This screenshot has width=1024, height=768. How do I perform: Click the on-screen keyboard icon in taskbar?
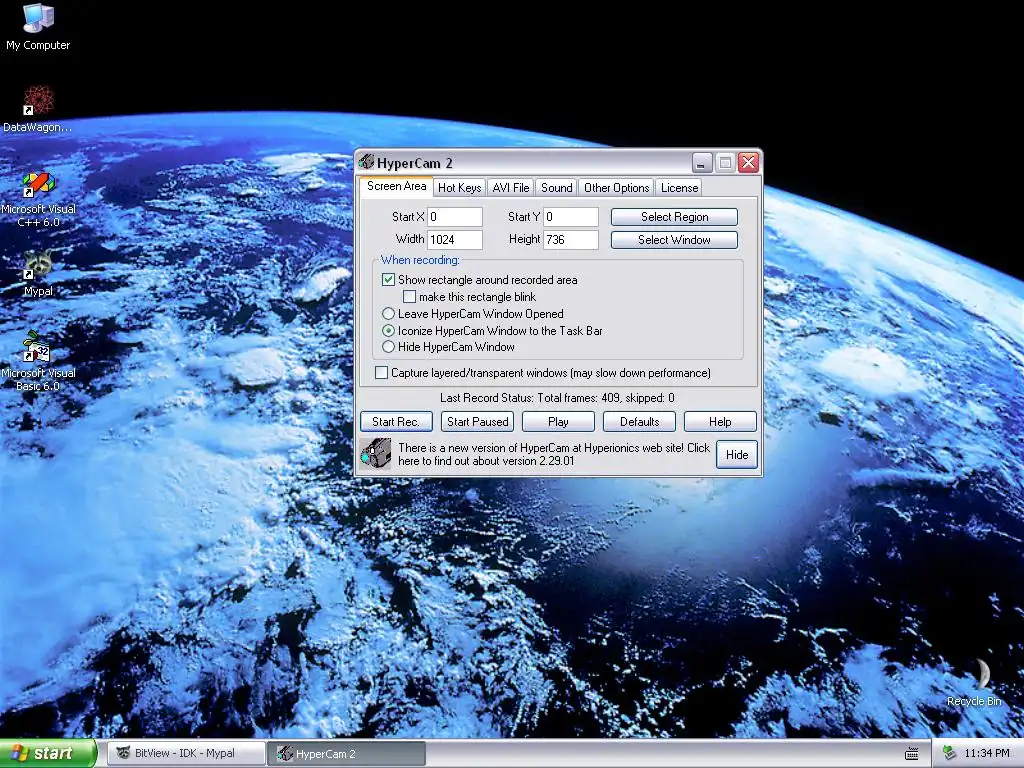tap(912, 754)
